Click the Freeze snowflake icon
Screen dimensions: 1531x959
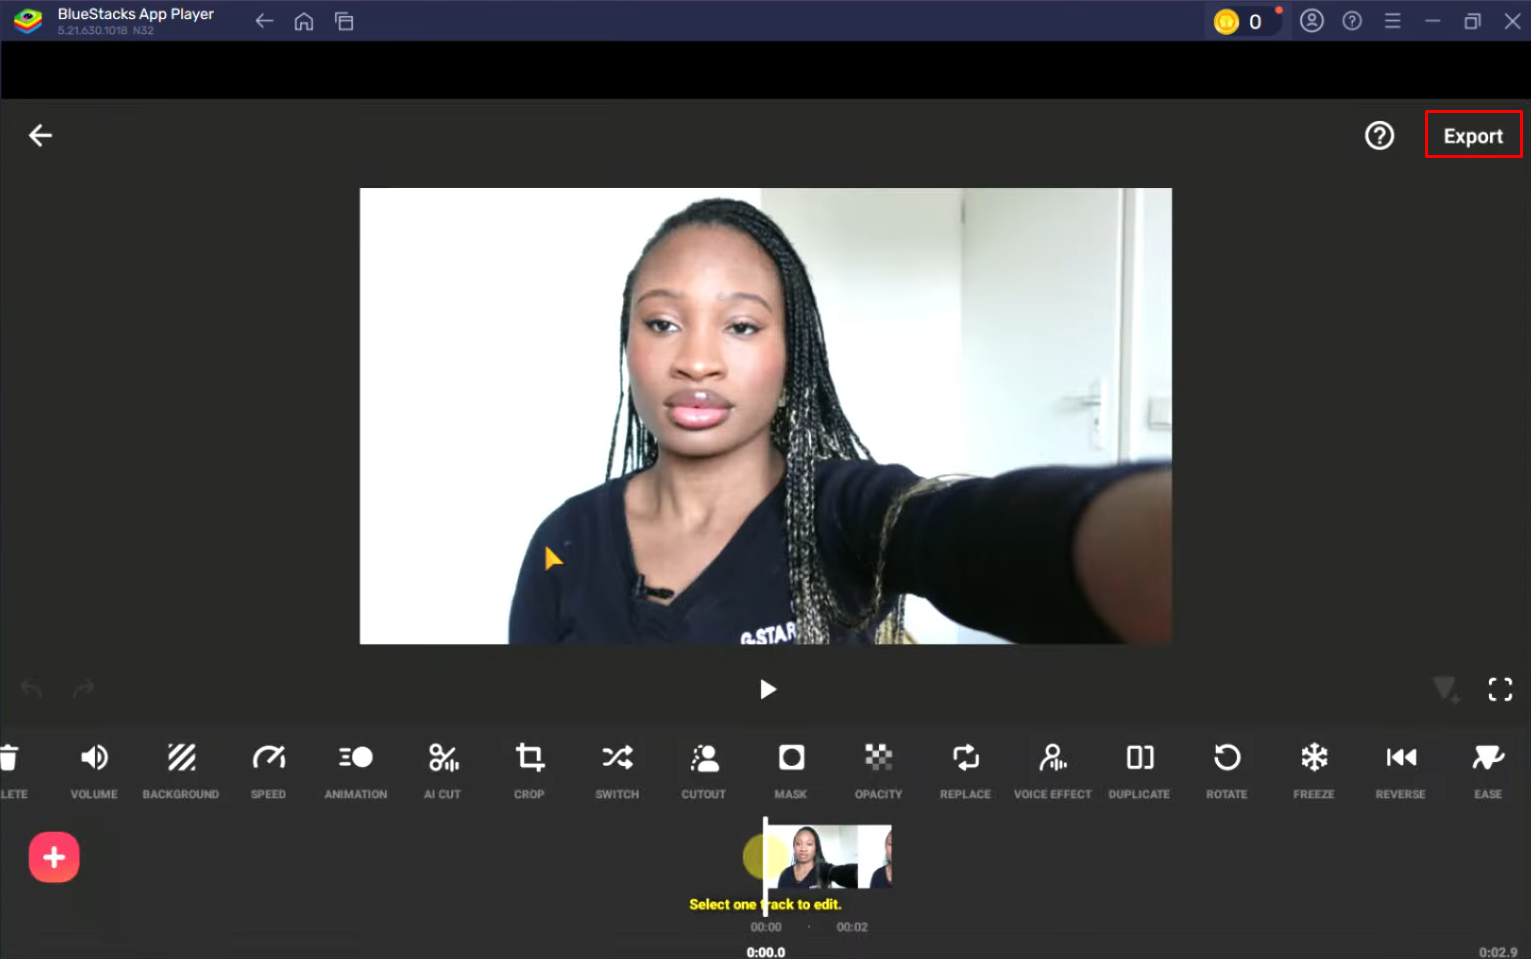click(x=1314, y=758)
